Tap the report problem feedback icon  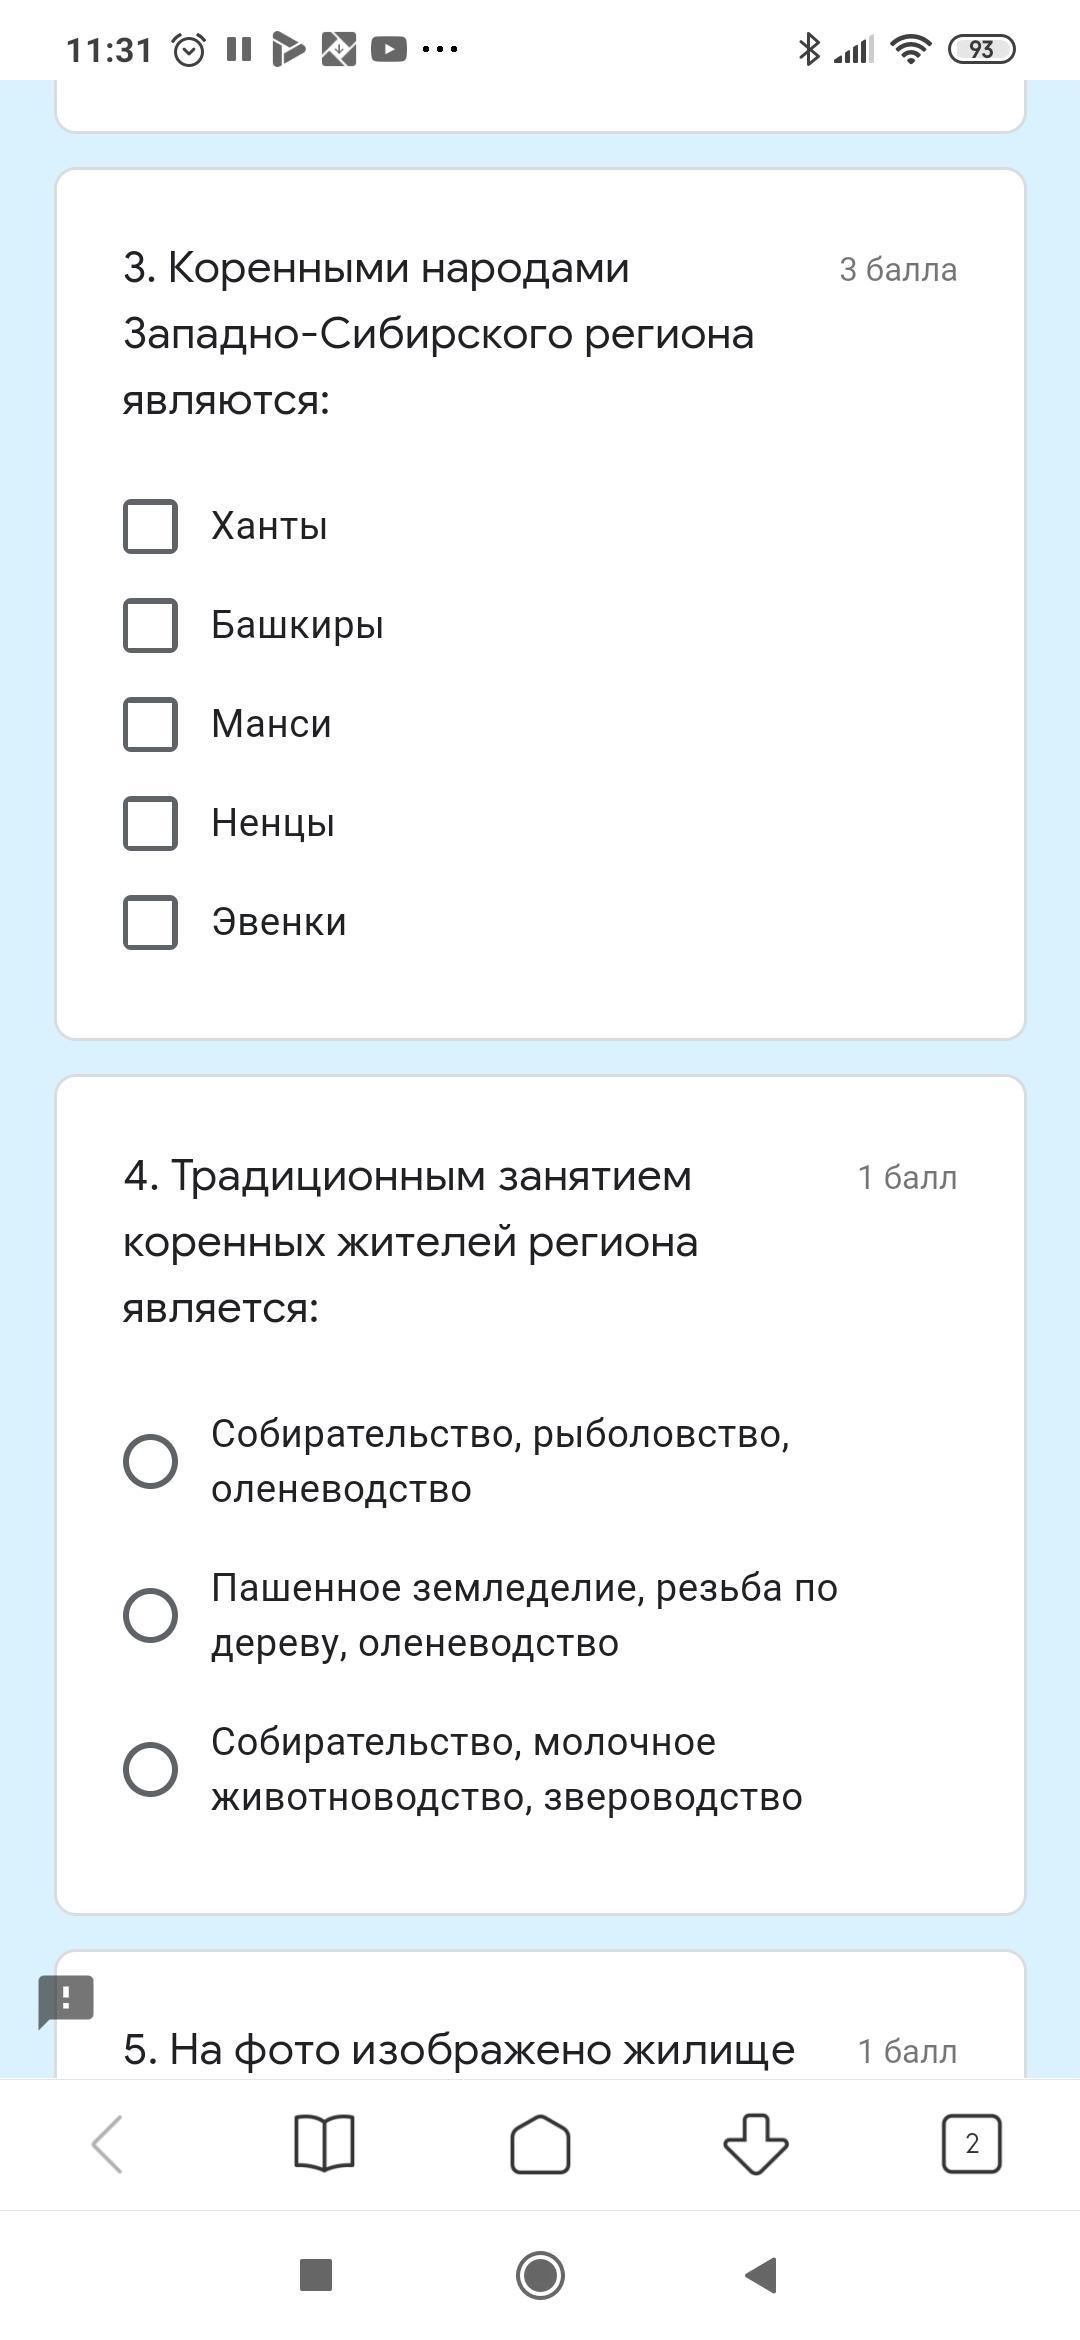pyautogui.click(x=66, y=2000)
